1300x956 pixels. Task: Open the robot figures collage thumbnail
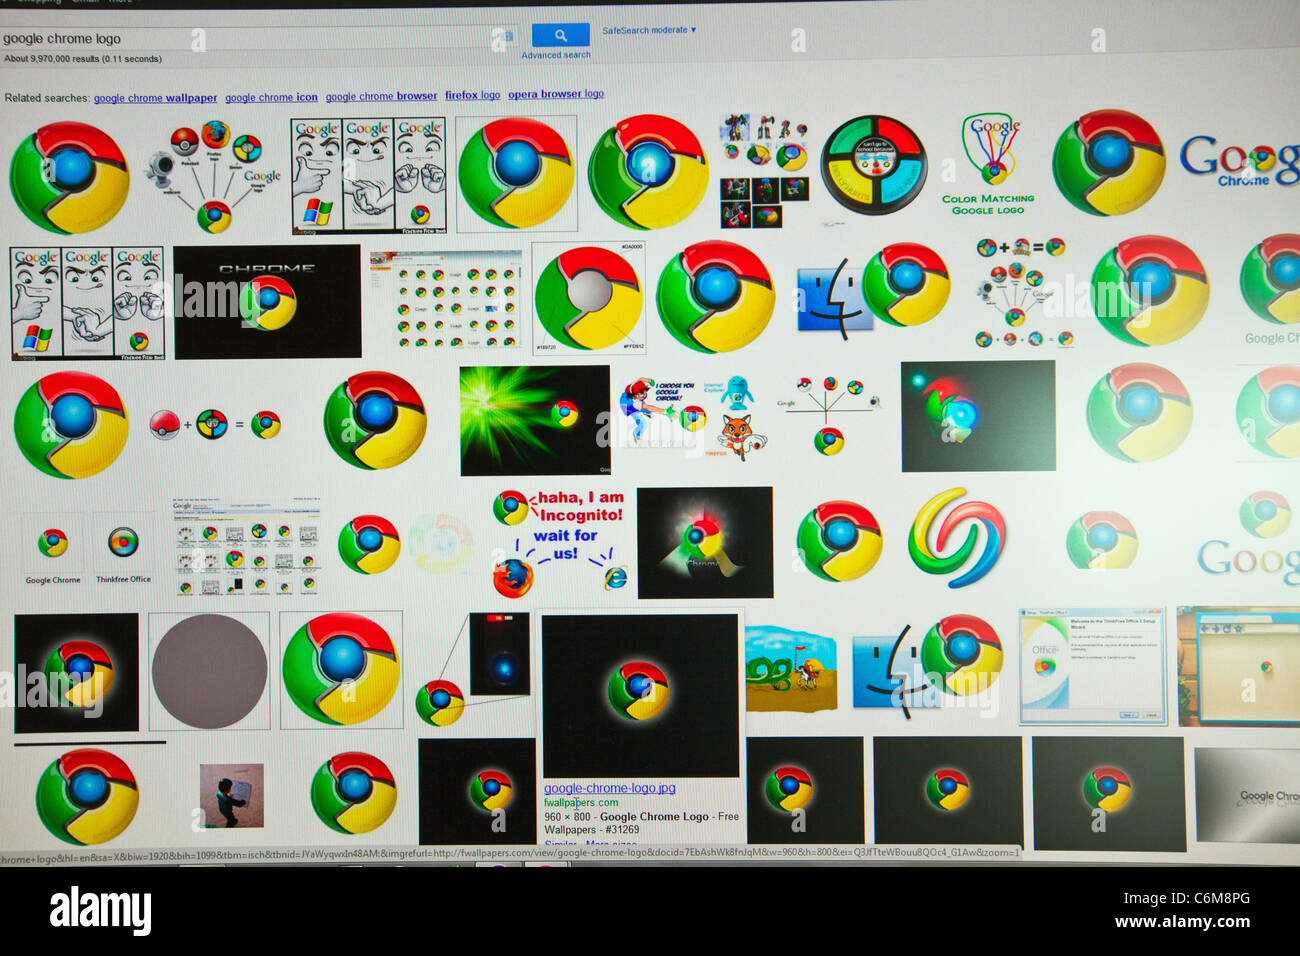pyautogui.click(x=764, y=171)
